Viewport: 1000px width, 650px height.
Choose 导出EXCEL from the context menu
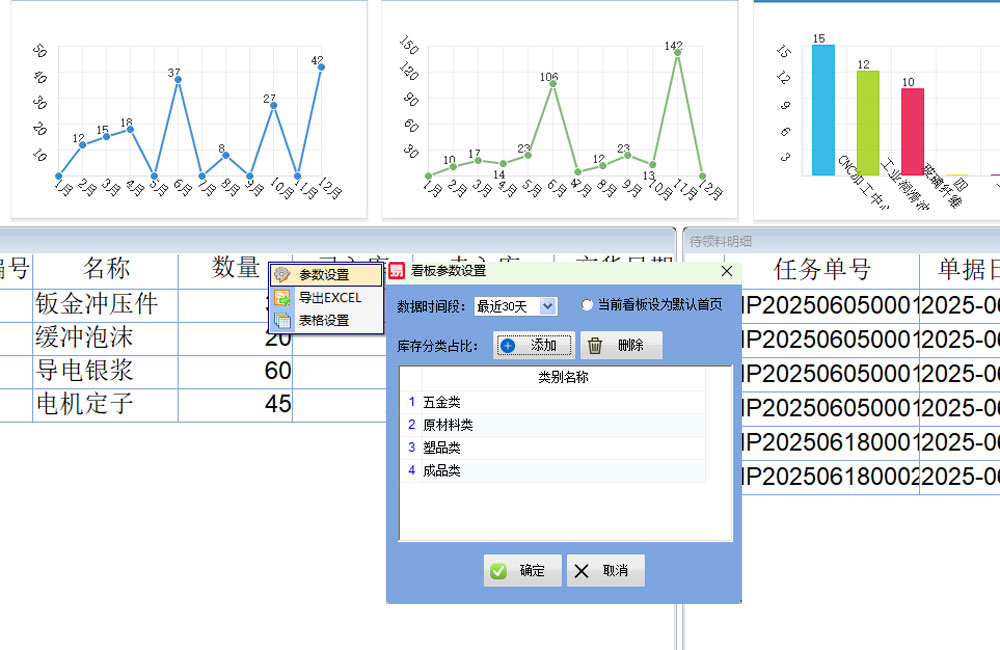[x=329, y=298]
